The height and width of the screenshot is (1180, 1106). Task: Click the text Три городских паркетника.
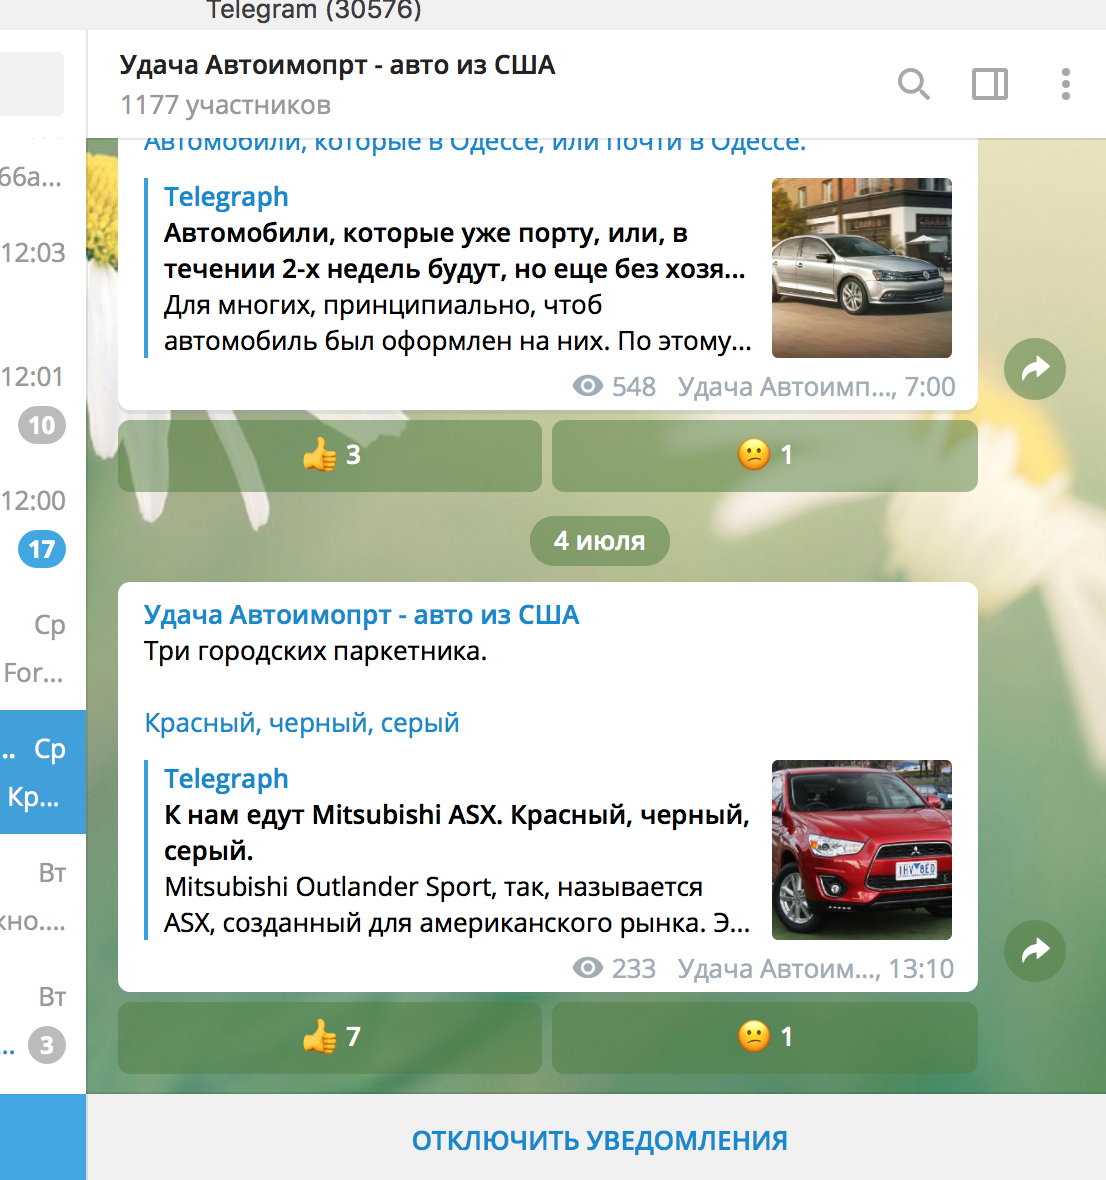(315, 651)
